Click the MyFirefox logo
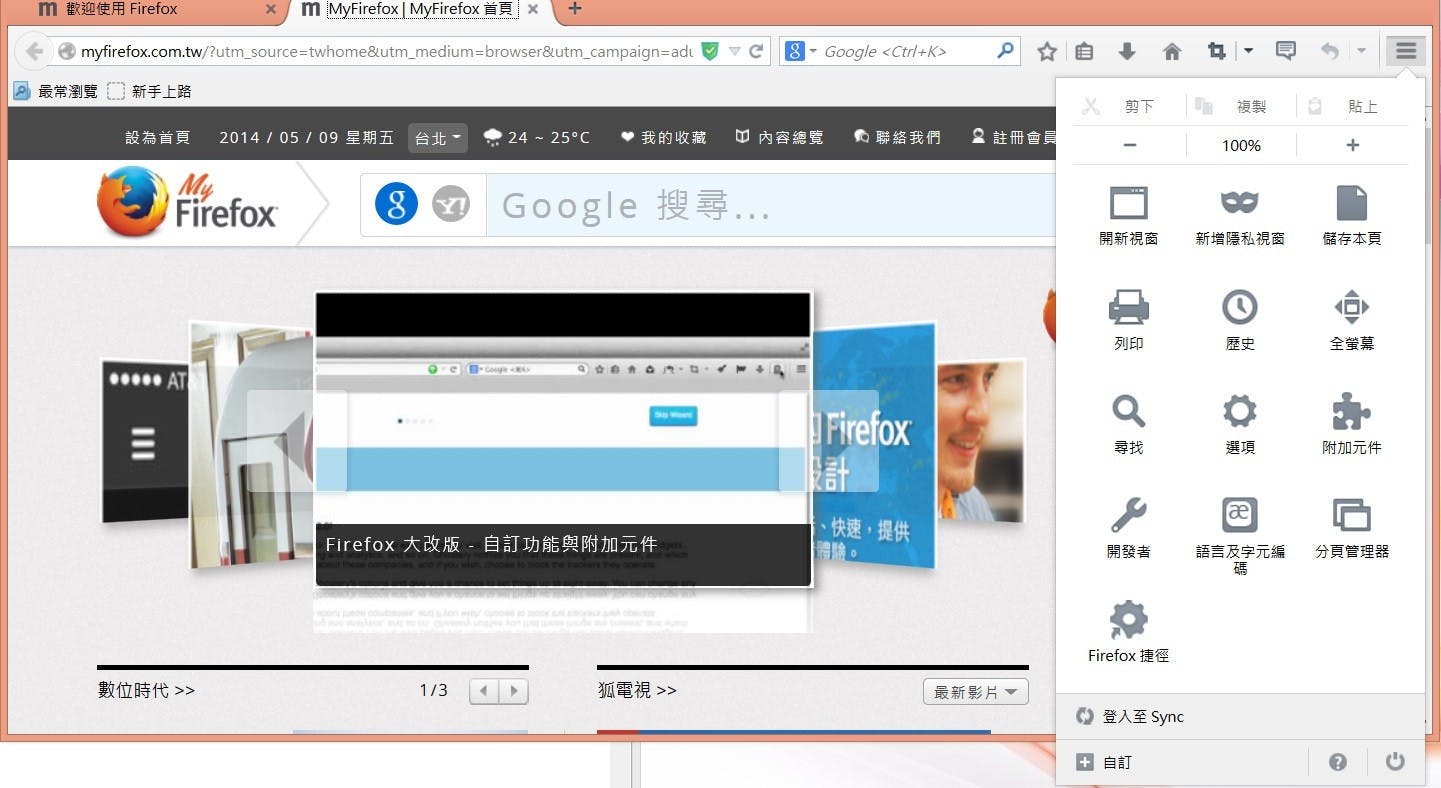The image size is (1441, 788). pos(188,202)
